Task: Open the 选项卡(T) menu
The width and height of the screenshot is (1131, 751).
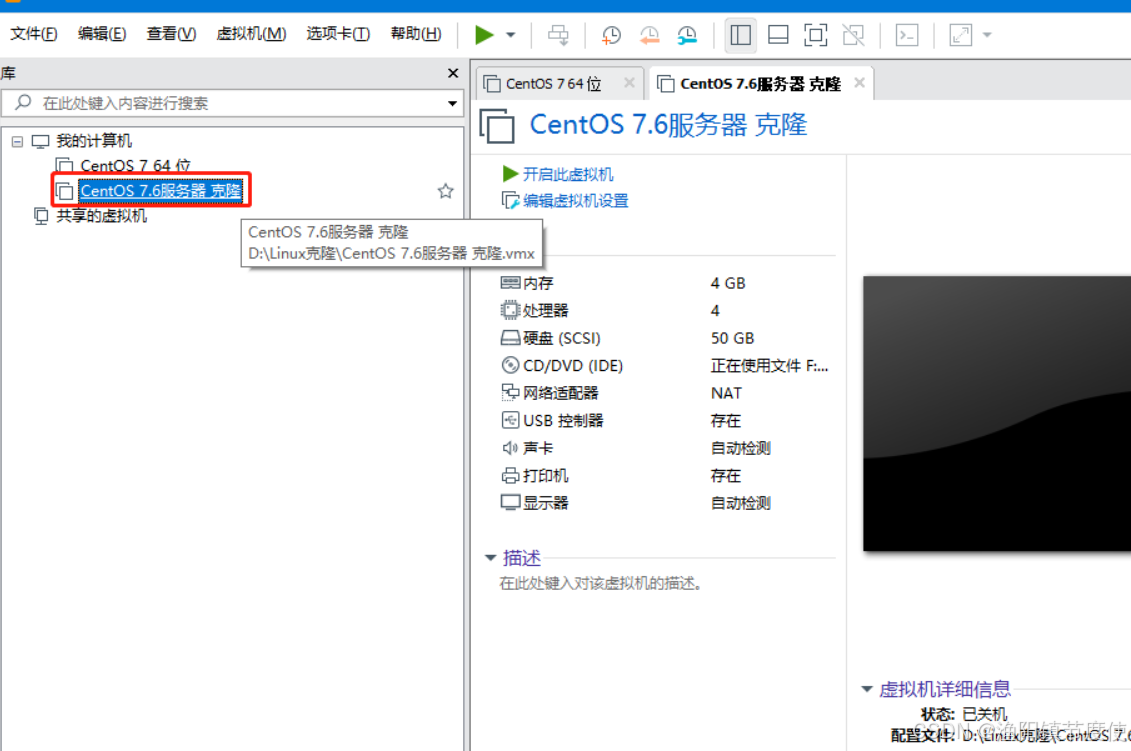Action: [338, 34]
